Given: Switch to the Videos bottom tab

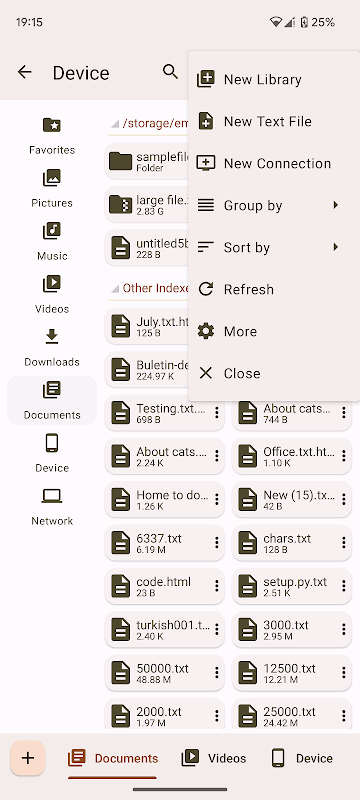Looking at the screenshot, I should click(214, 758).
